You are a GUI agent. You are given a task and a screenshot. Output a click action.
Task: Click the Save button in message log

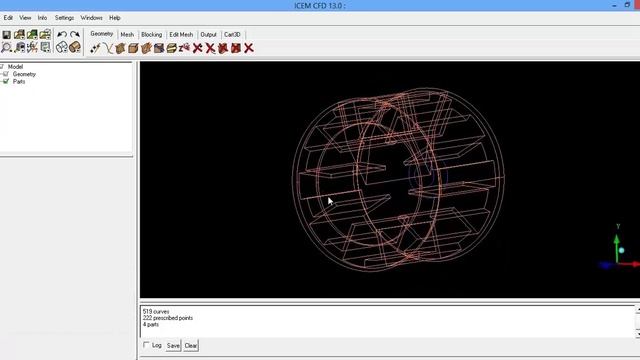173,346
